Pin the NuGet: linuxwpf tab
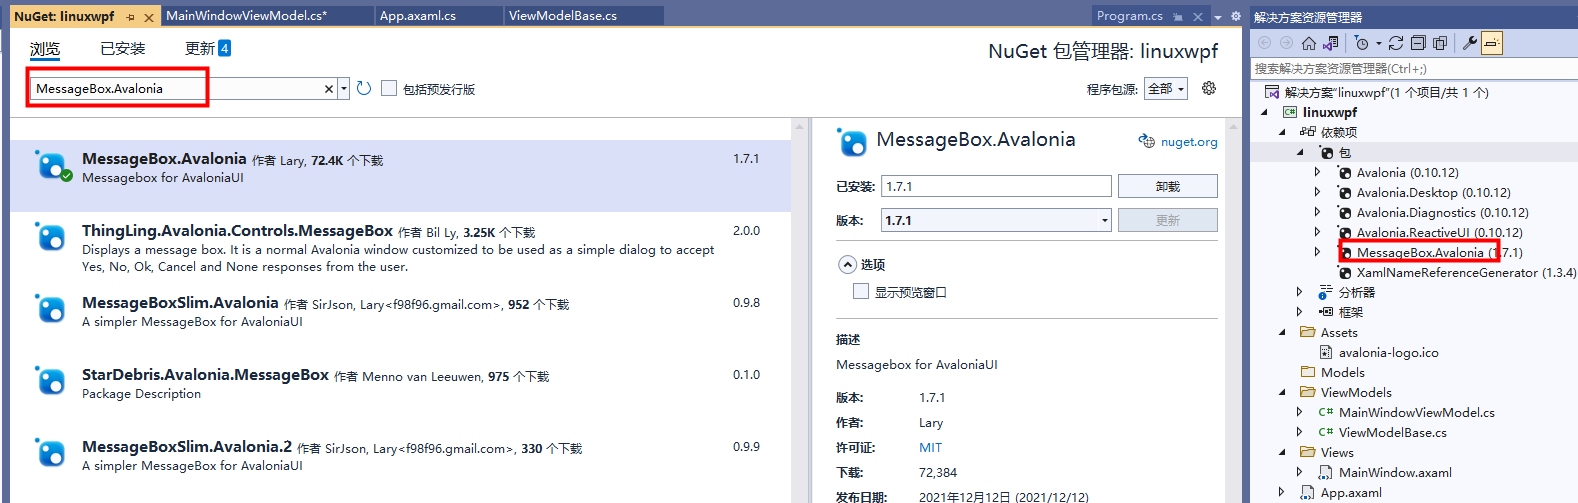 130,17
